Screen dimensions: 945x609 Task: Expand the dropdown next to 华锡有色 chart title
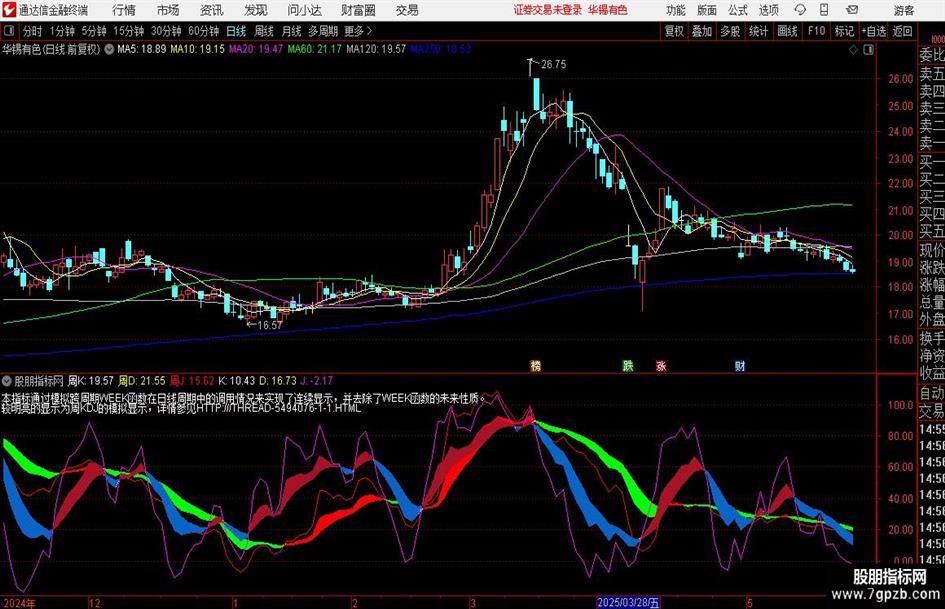point(109,49)
